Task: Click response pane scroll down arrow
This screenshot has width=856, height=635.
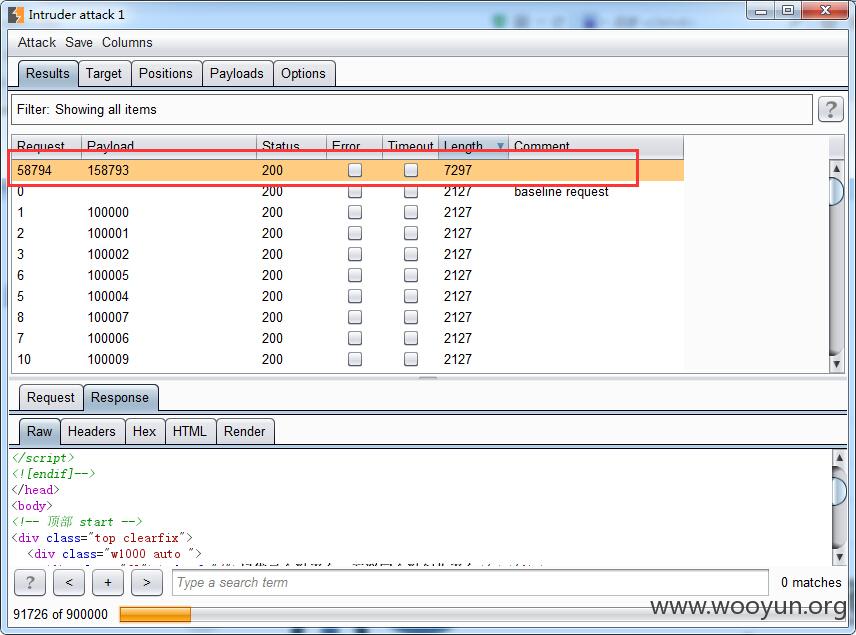Action: [x=840, y=557]
